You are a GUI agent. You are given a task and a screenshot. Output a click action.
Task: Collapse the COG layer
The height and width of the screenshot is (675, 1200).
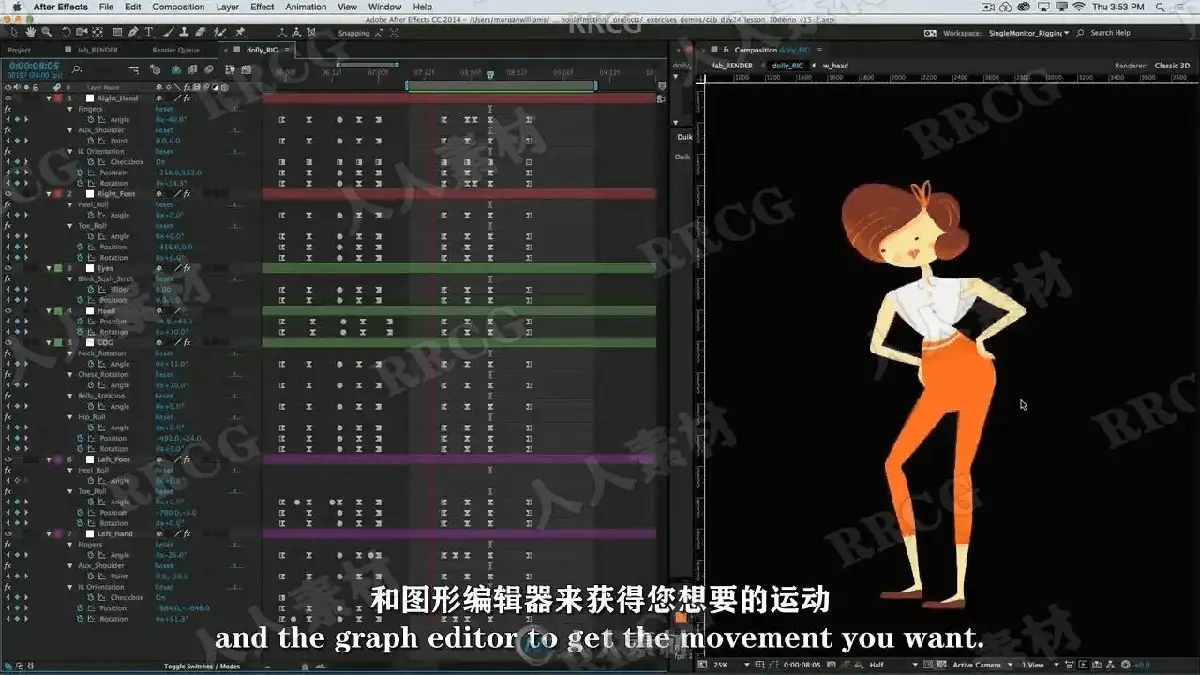point(49,342)
